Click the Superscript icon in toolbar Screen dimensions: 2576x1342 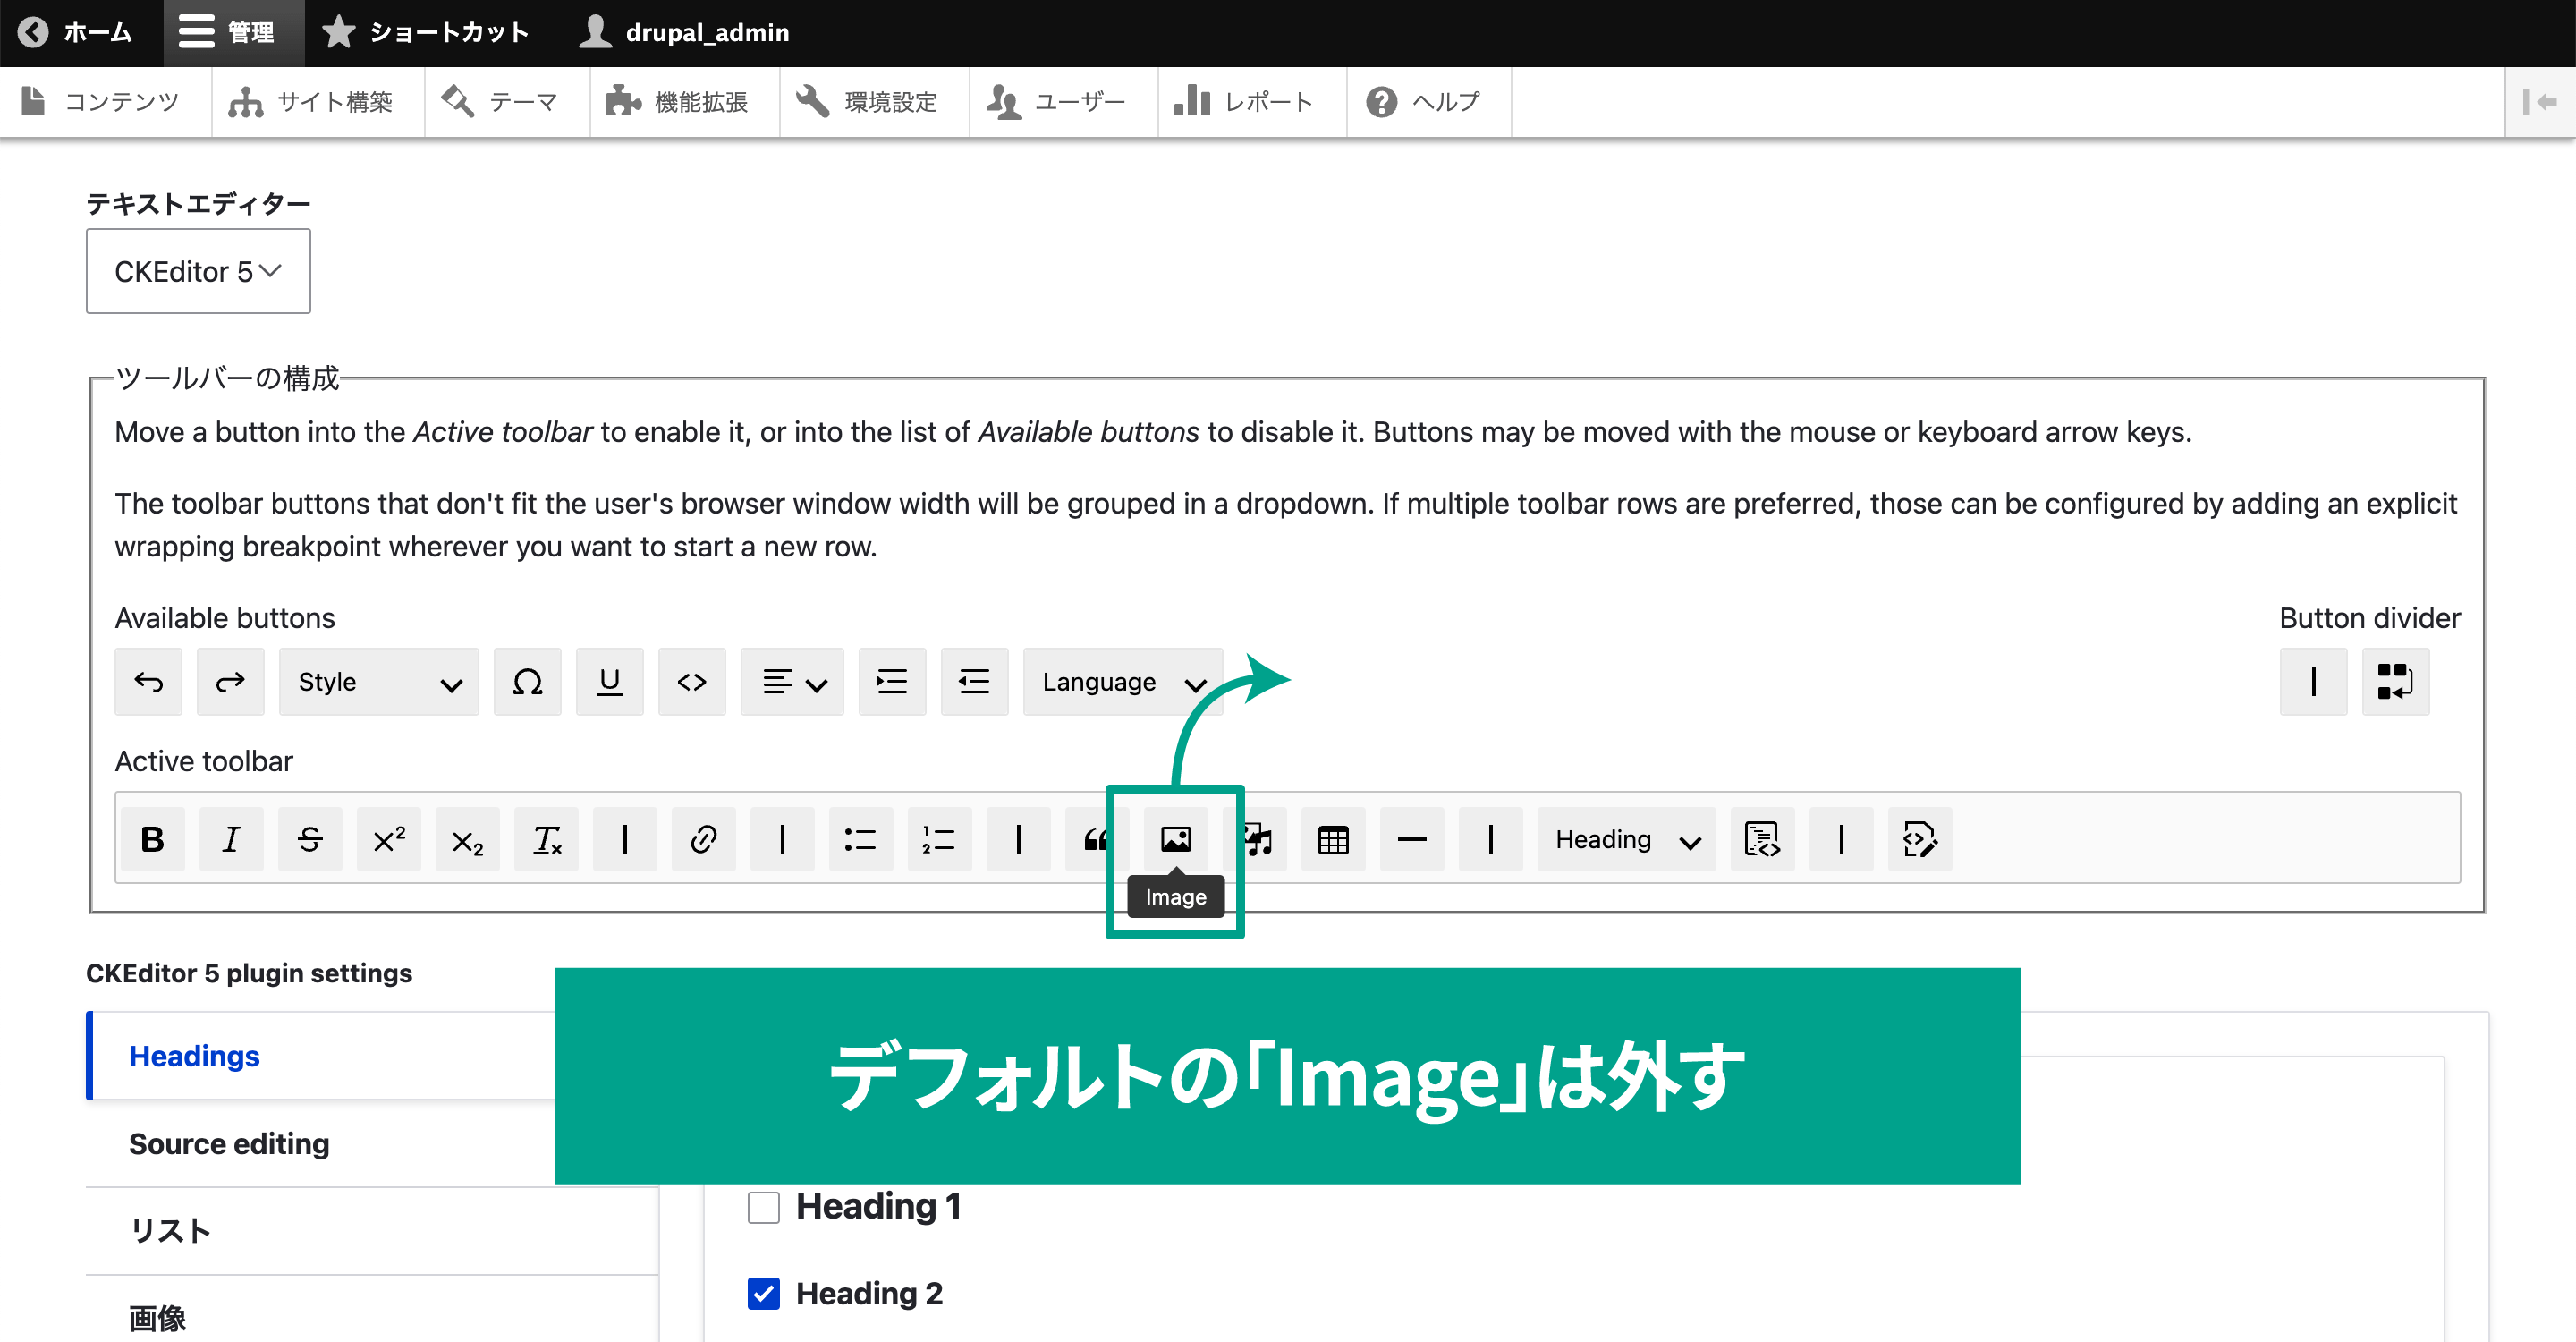(386, 838)
